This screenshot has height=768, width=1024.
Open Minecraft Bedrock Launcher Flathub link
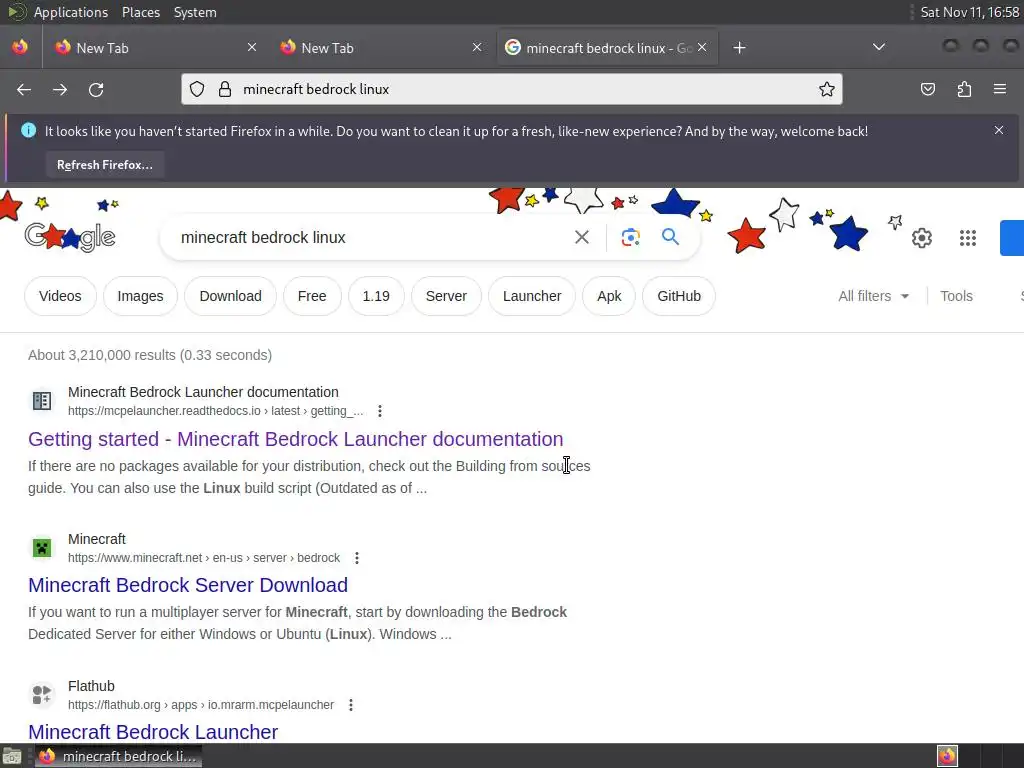tap(153, 732)
